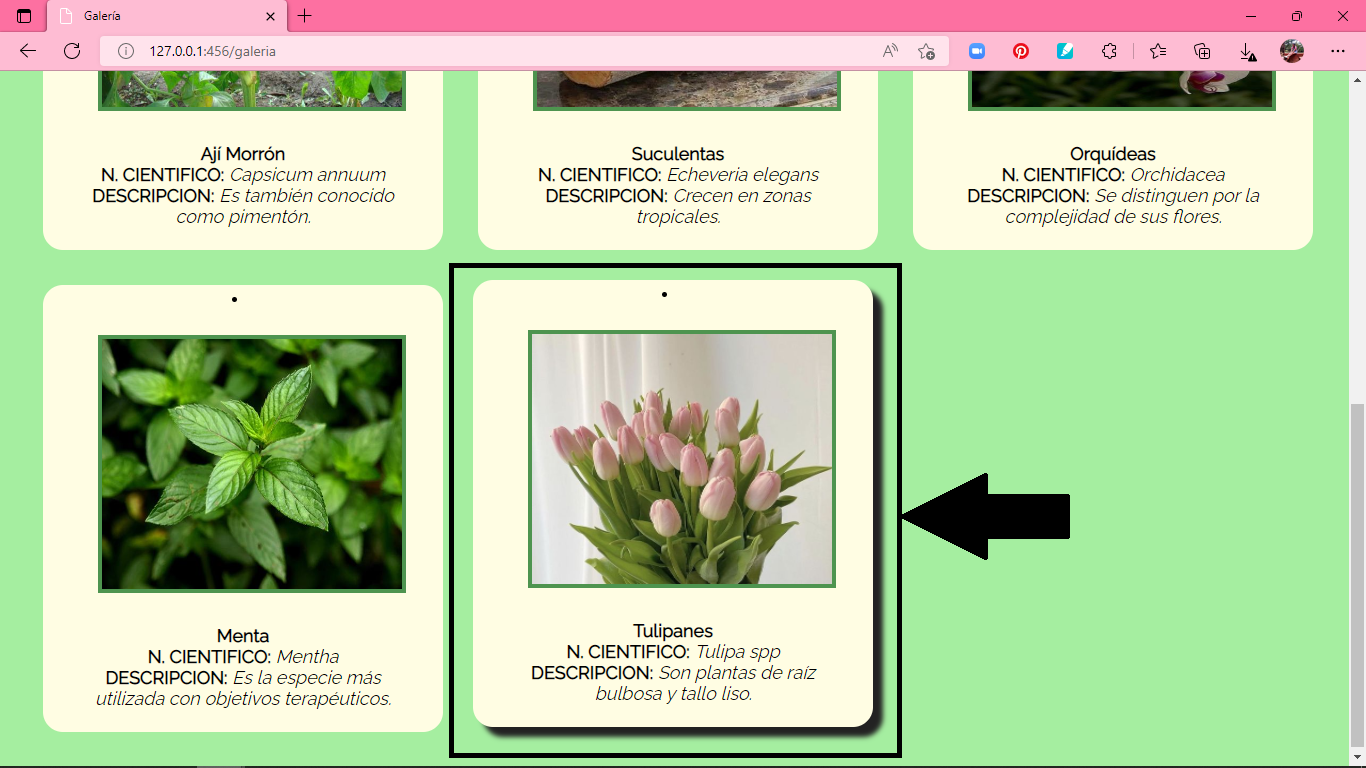Select the Tulipanes photo

coord(683,460)
